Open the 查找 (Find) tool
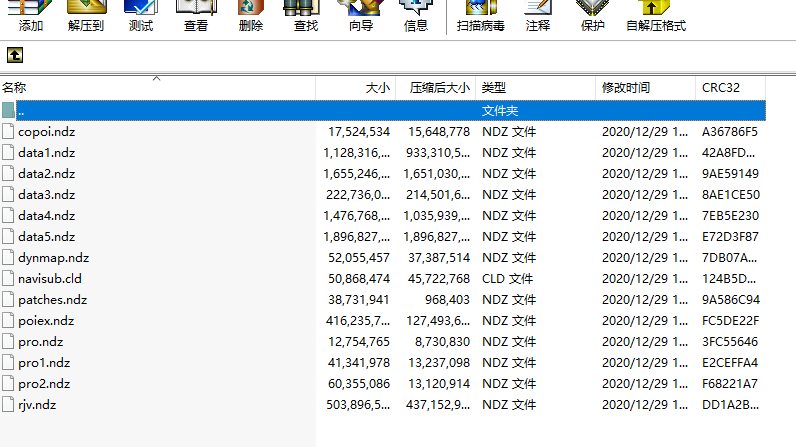This screenshot has height=447, width=796. [x=305, y=16]
